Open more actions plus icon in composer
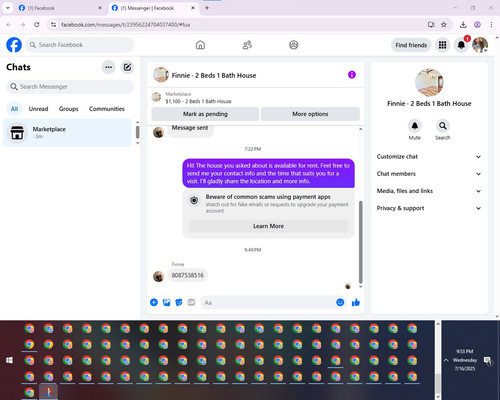 point(154,302)
